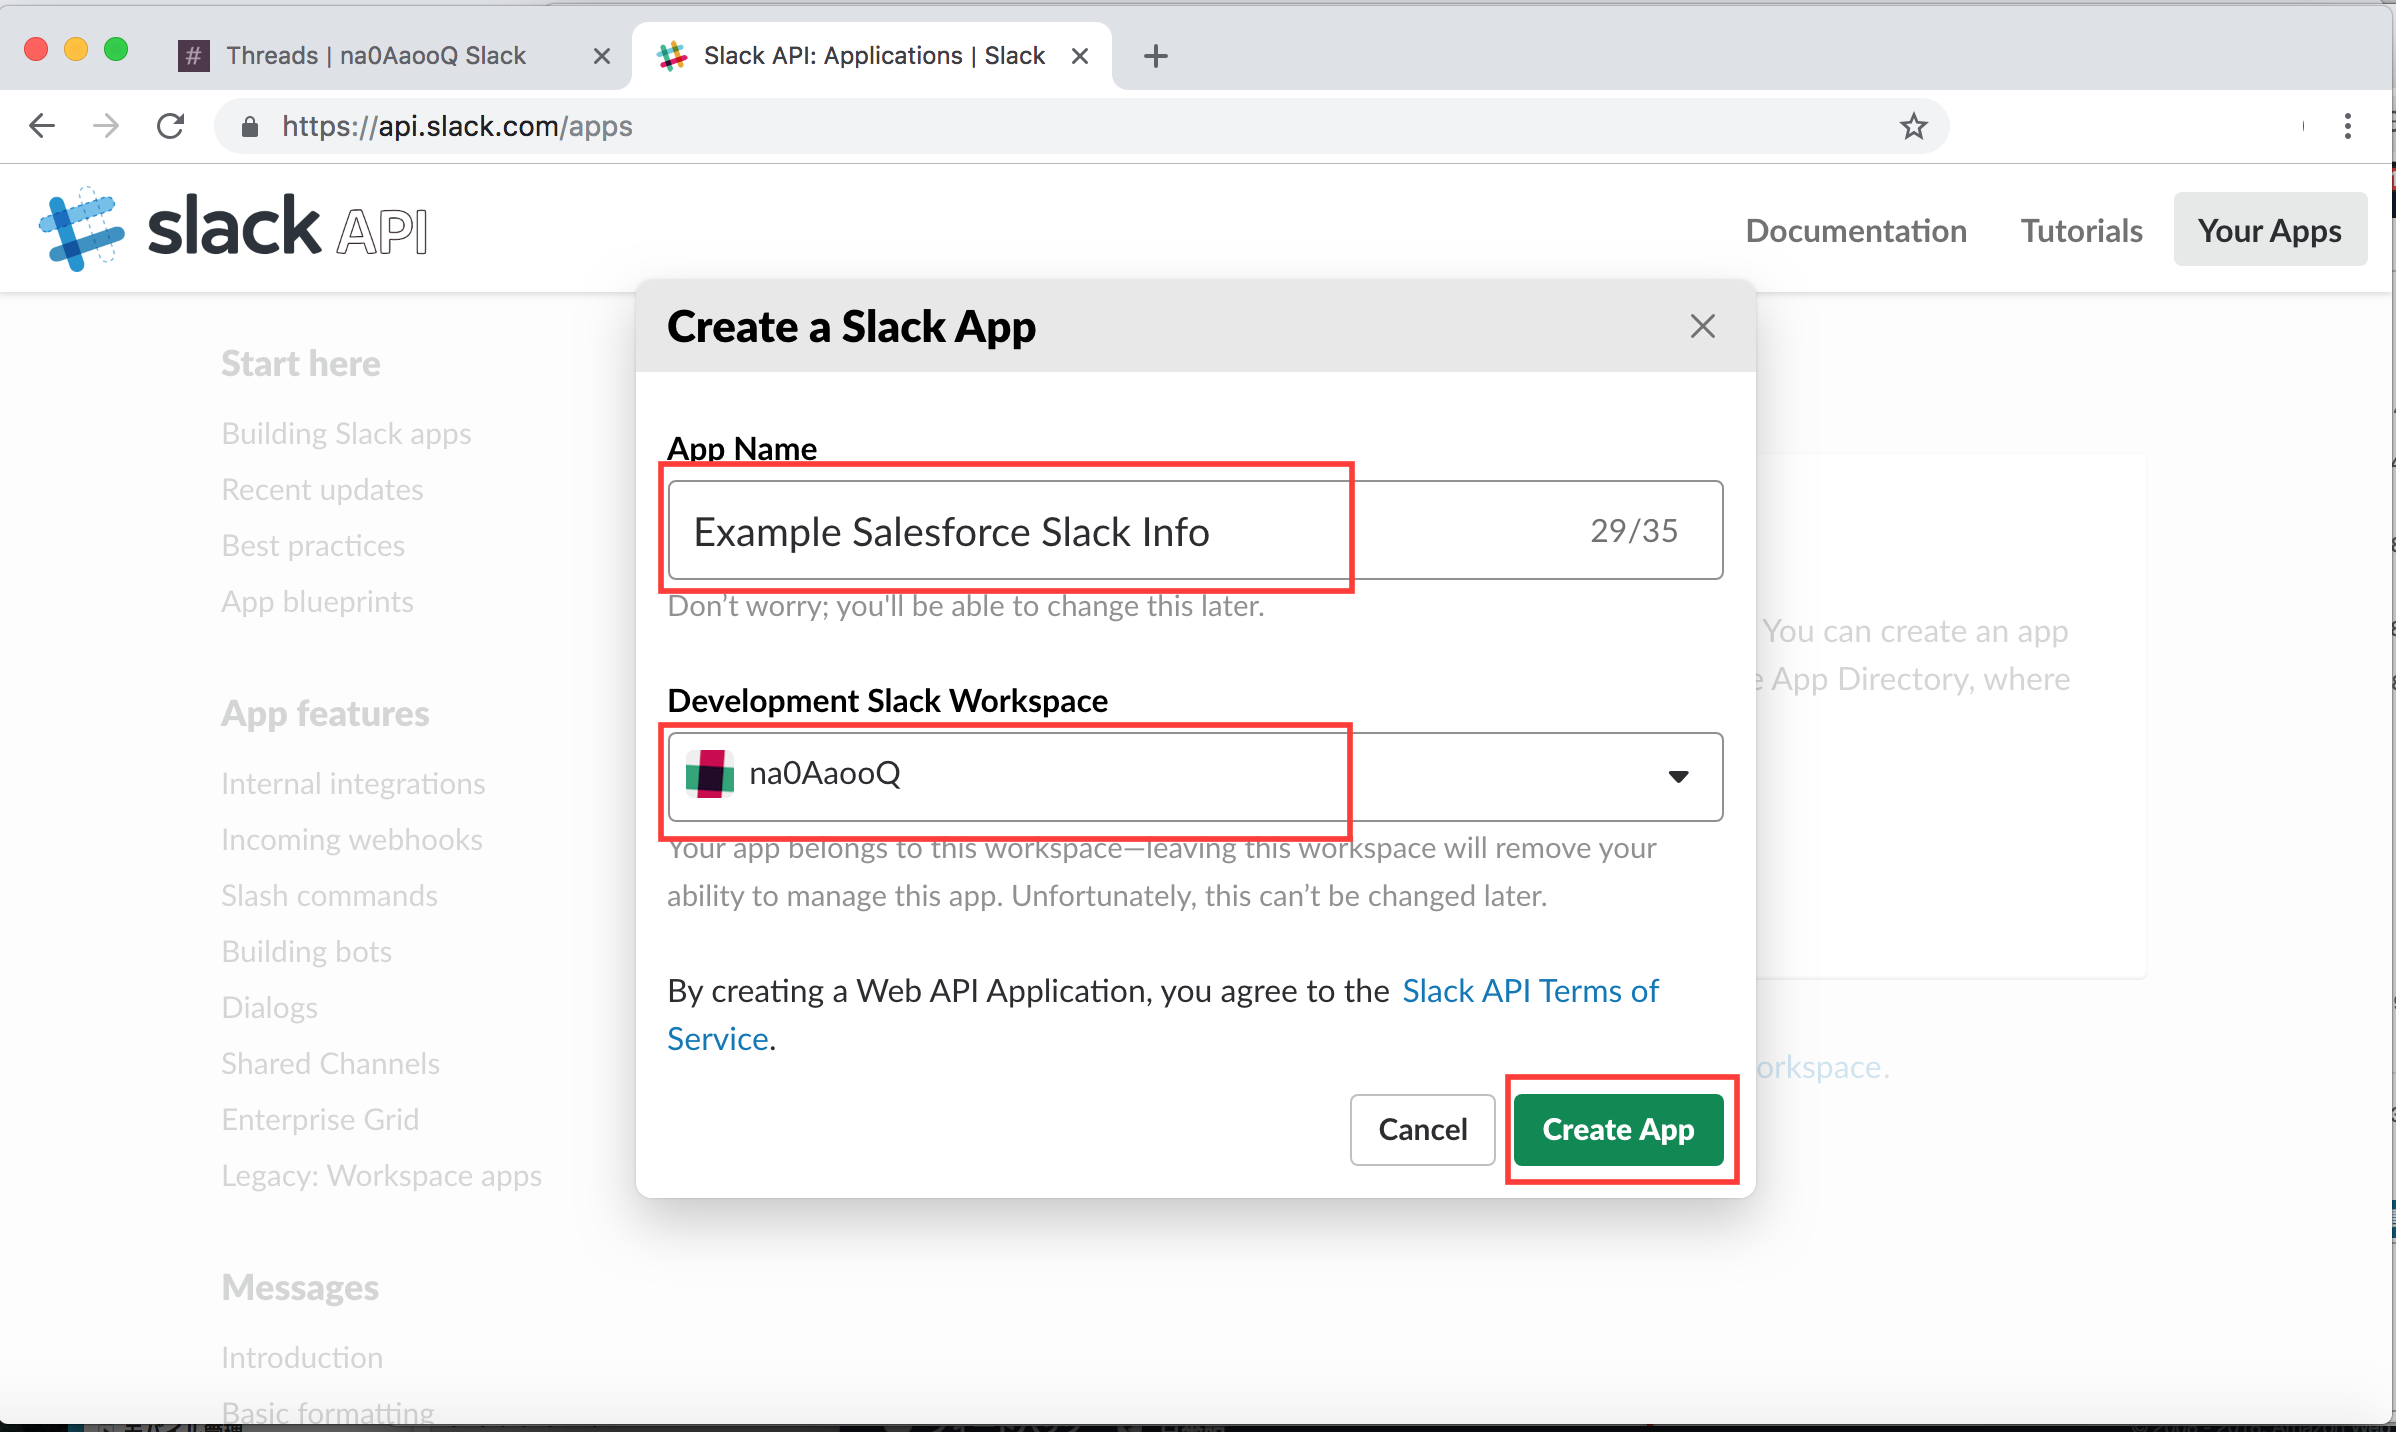Click the Start here sidebar heading
2396x1432 pixels.
tap(300, 364)
